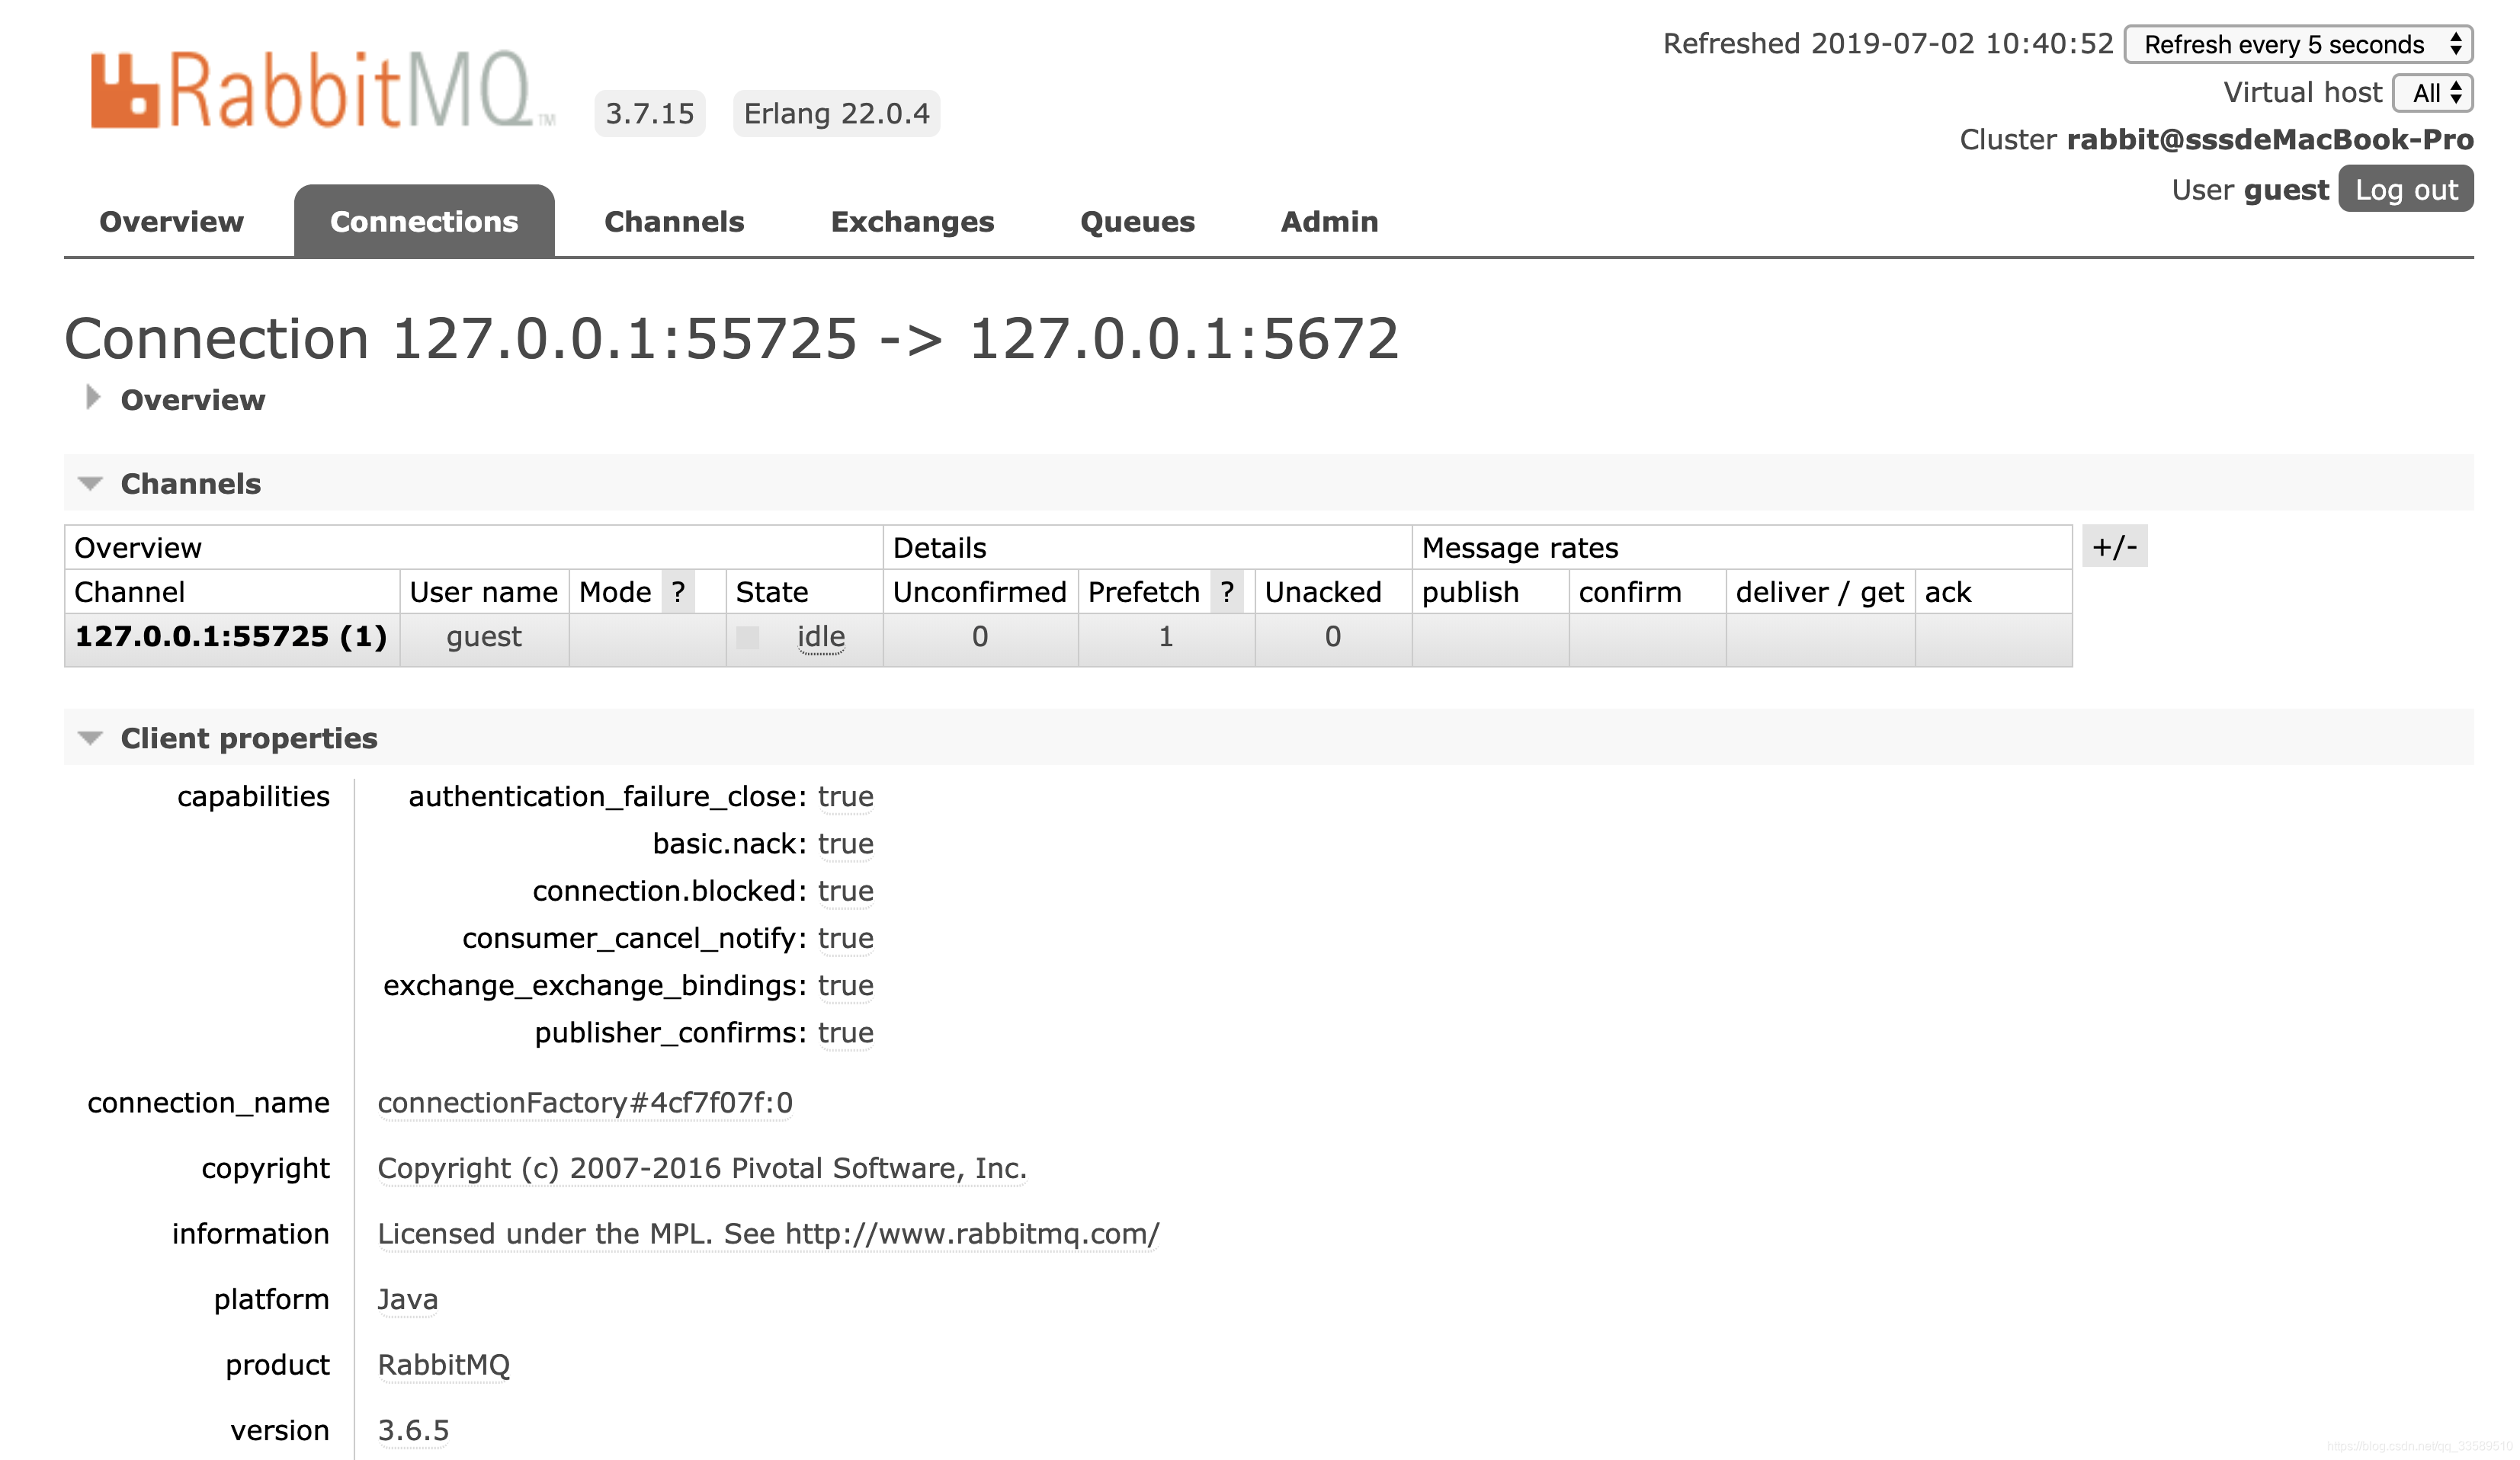Click the Connections tab

point(424,222)
